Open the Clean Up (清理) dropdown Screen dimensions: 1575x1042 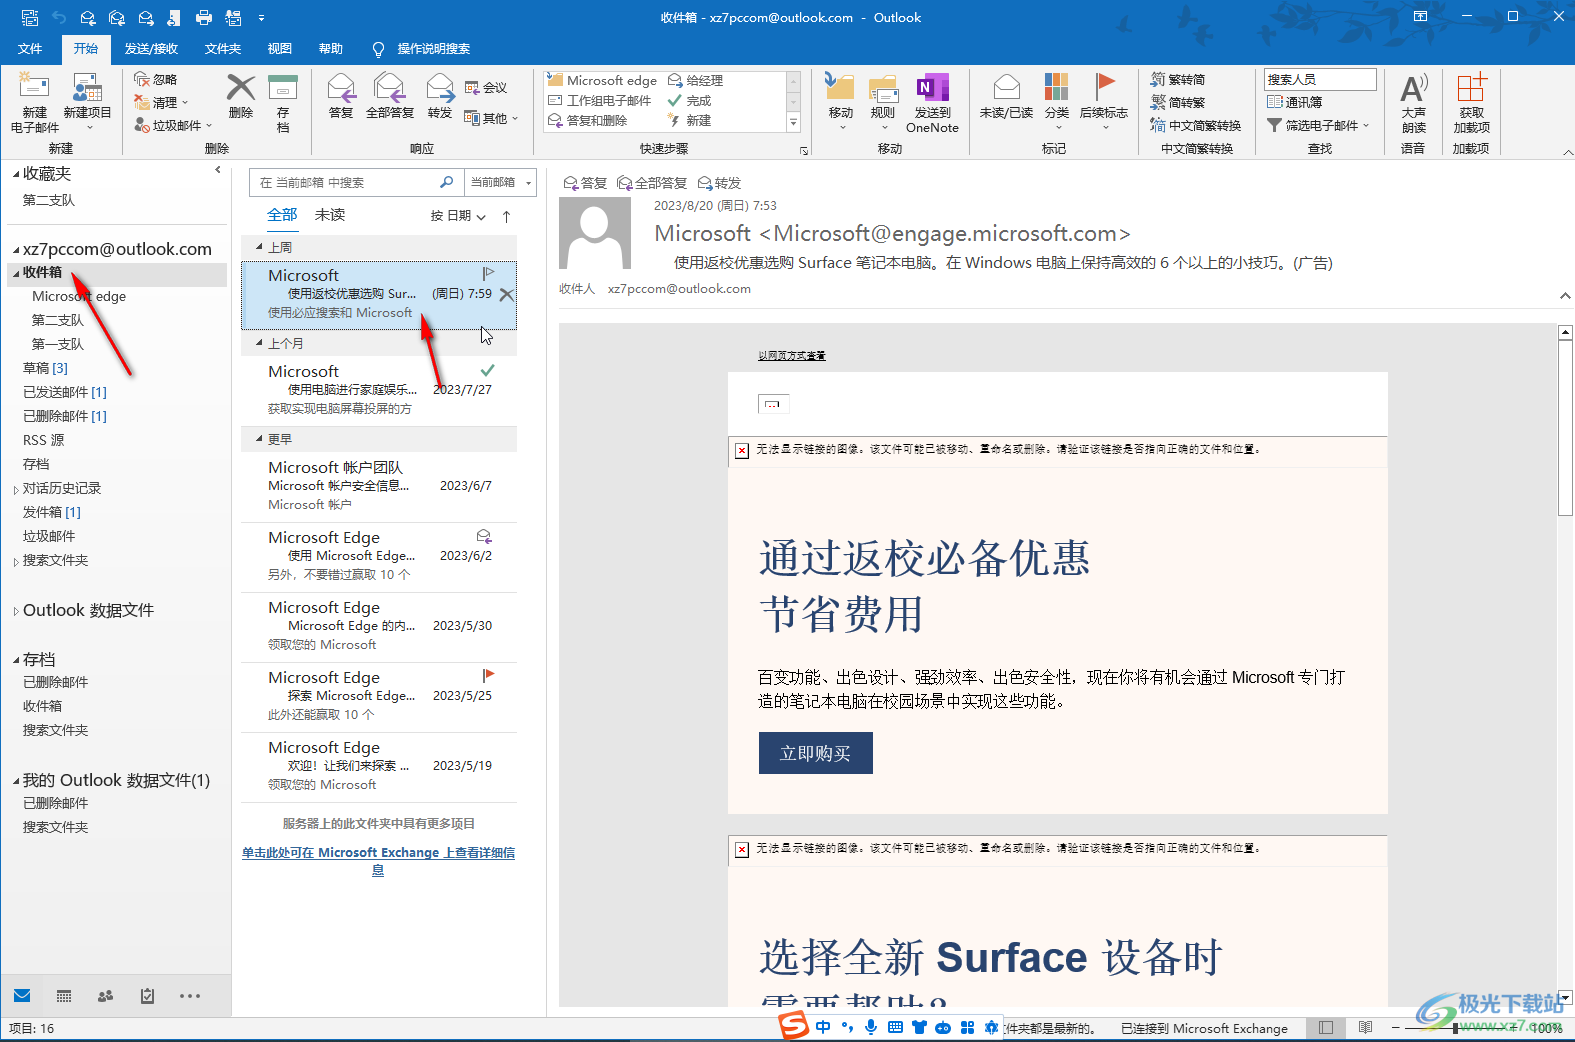tap(161, 102)
